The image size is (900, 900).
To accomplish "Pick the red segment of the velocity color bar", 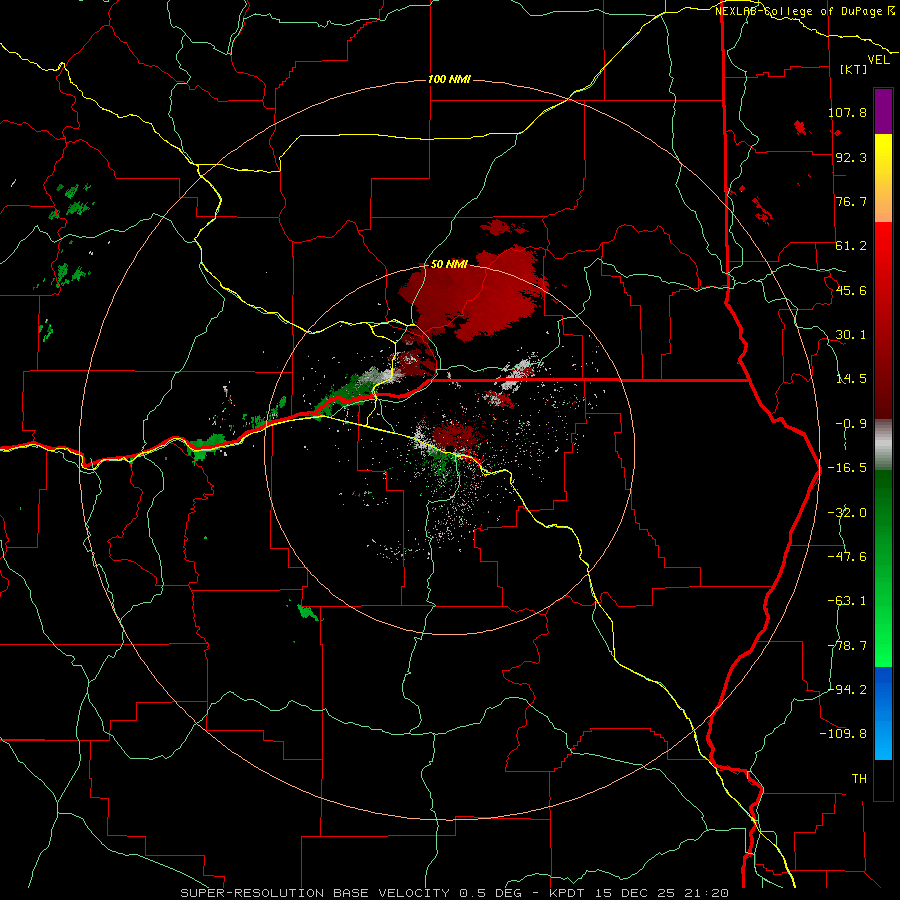I will coord(883,320).
